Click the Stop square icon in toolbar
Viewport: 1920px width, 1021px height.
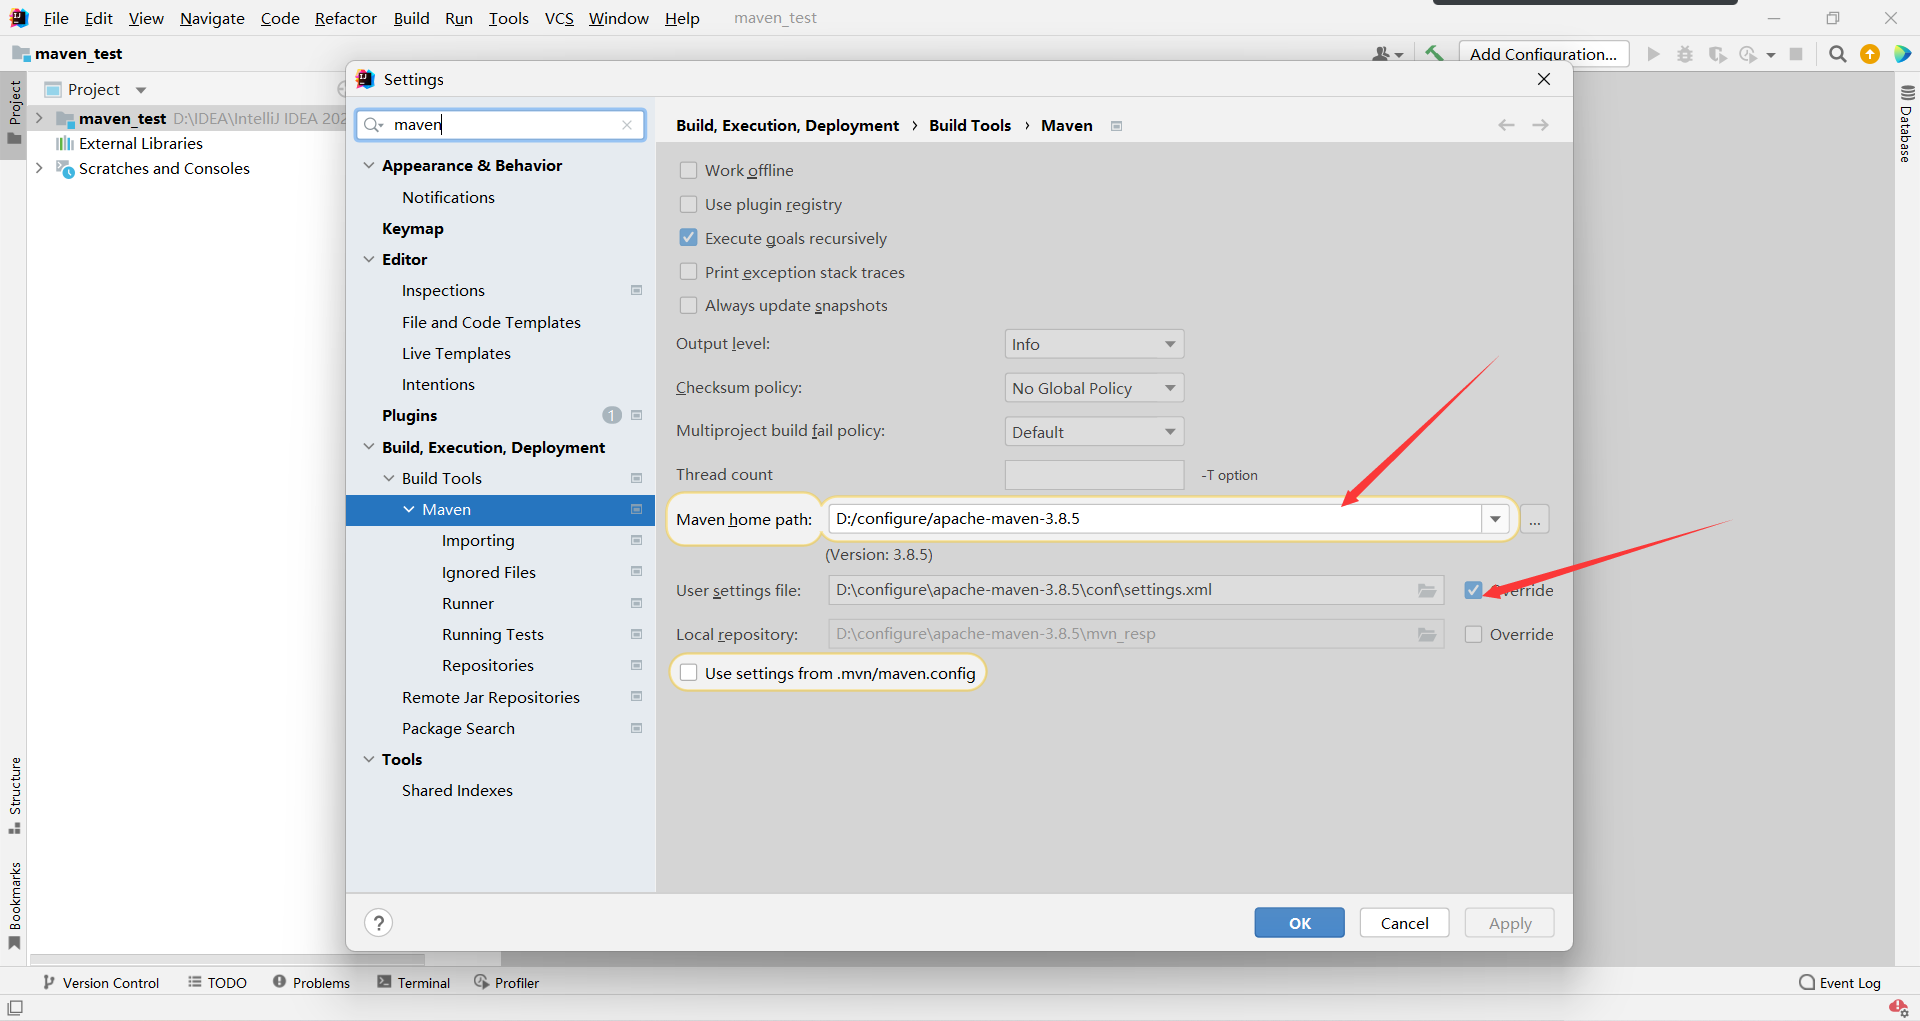[1796, 54]
